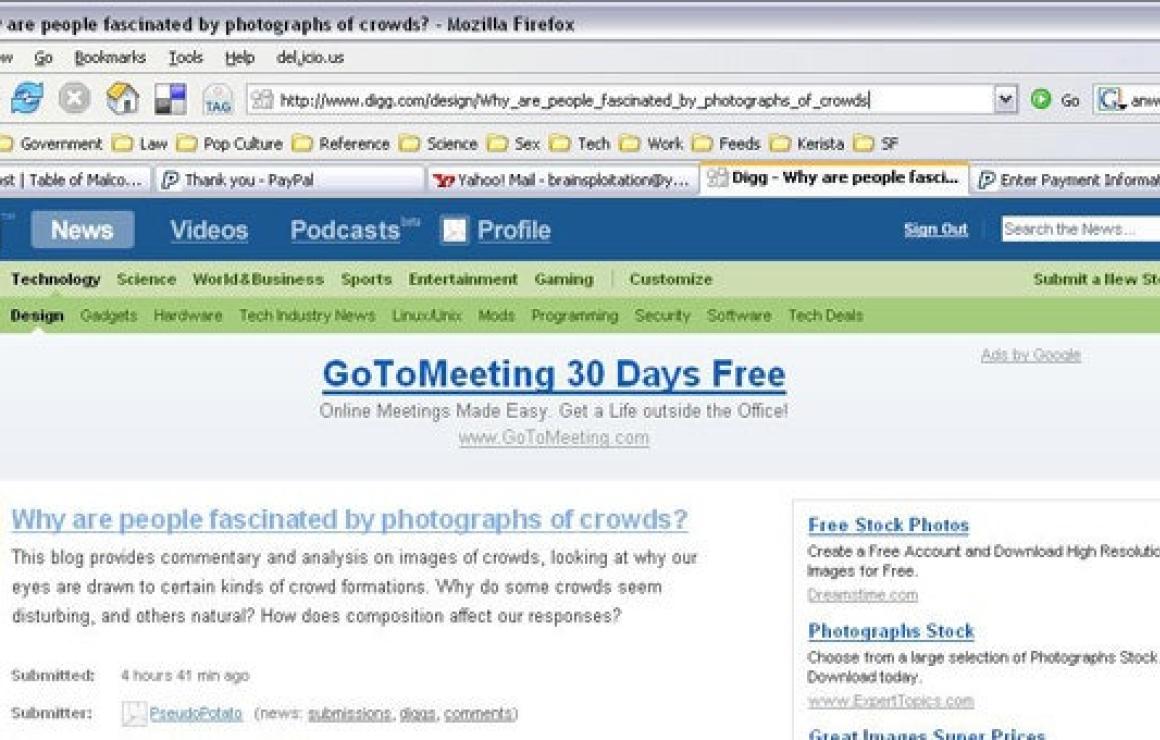Click the search engine icon in search box
The width and height of the screenshot is (1160, 740).
(x=1110, y=99)
